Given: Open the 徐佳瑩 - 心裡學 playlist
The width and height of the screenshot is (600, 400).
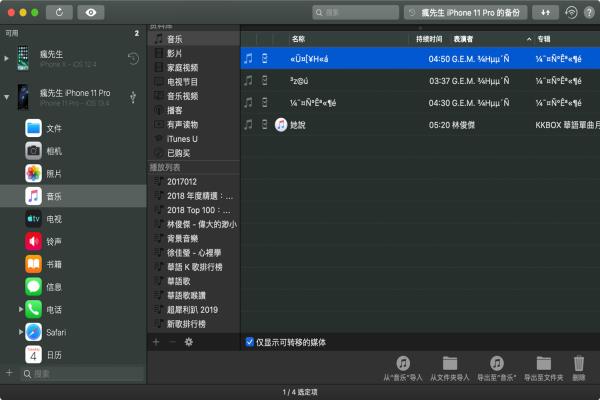Looking at the screenshot, I should [194, 253].
